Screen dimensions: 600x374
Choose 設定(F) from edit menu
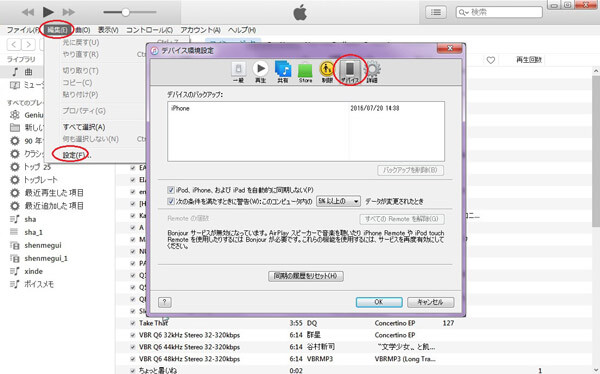[77, 155]
